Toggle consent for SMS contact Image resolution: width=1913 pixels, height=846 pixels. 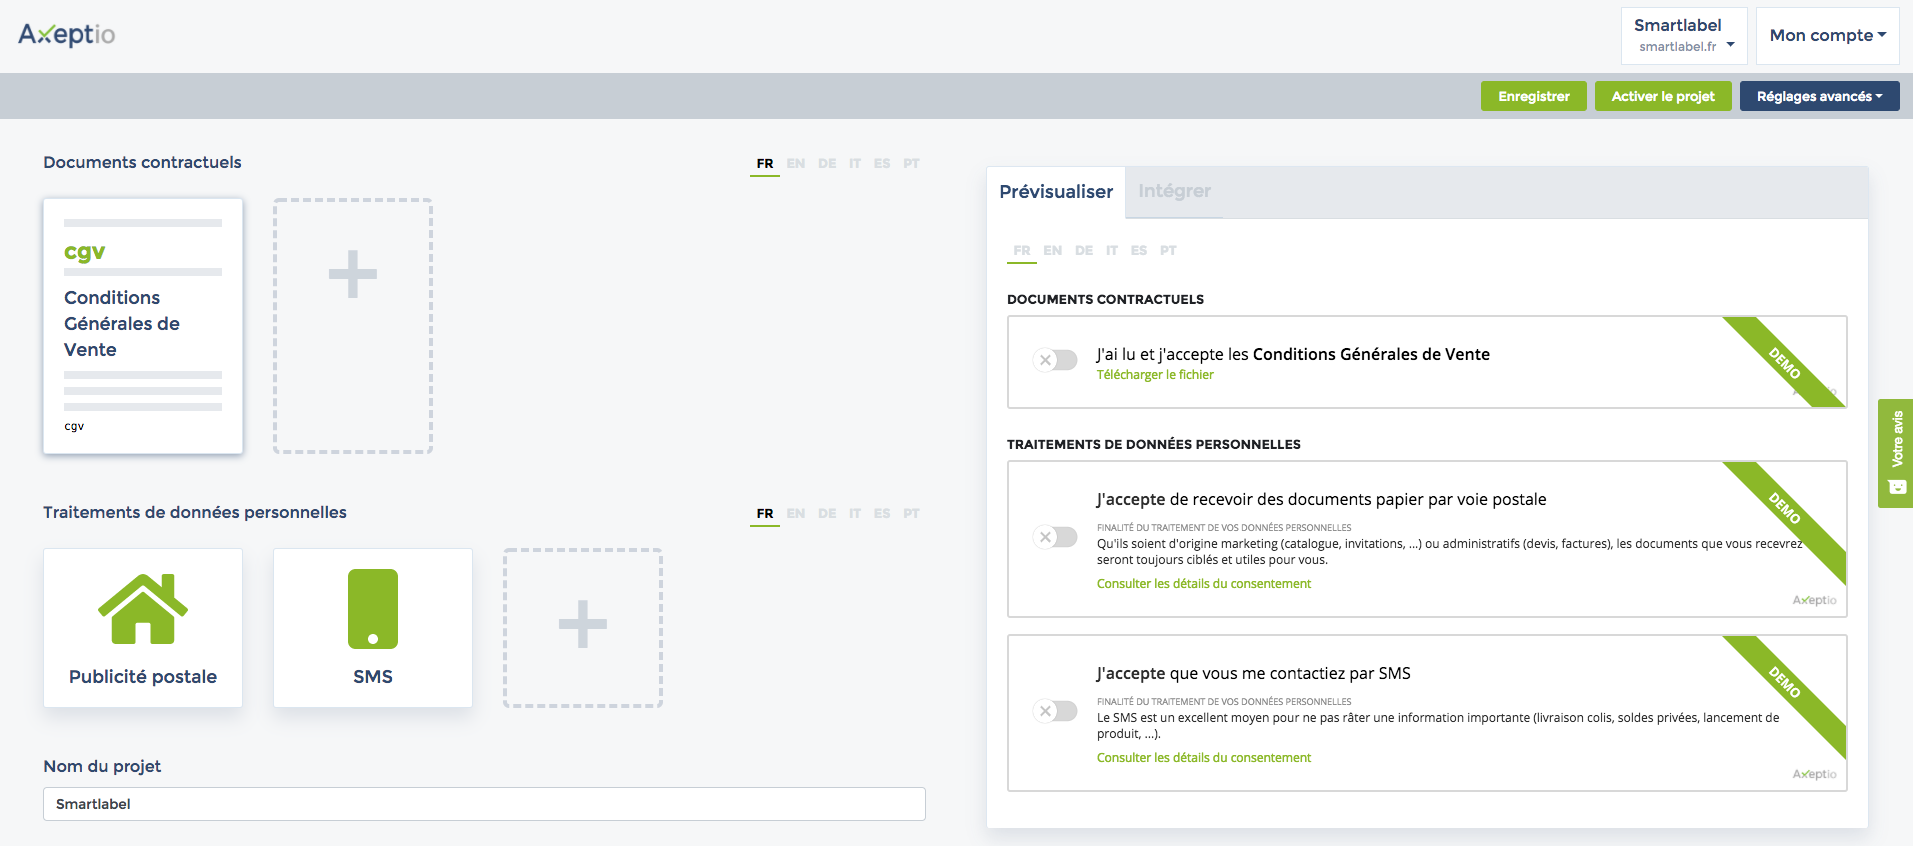(x=1055, y=711)
